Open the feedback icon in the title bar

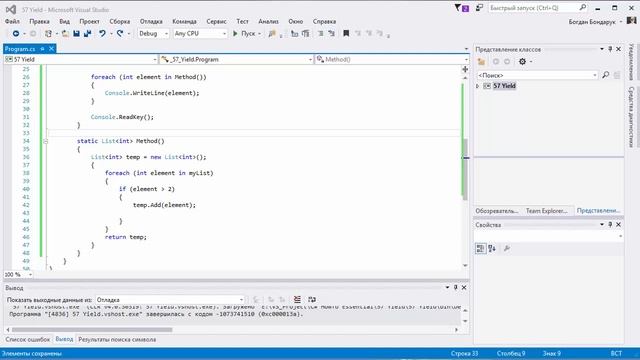(x=479, y=8)
